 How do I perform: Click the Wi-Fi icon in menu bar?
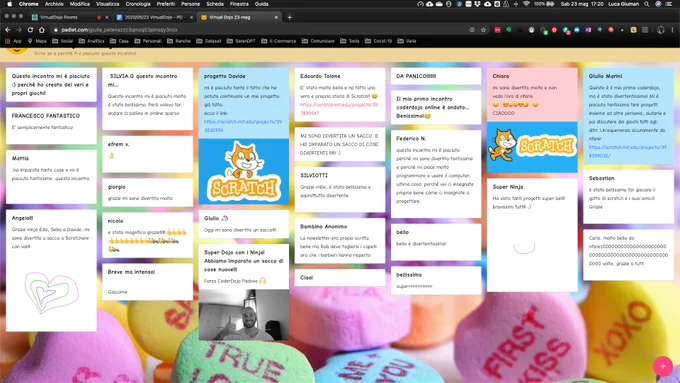[526, 4]
